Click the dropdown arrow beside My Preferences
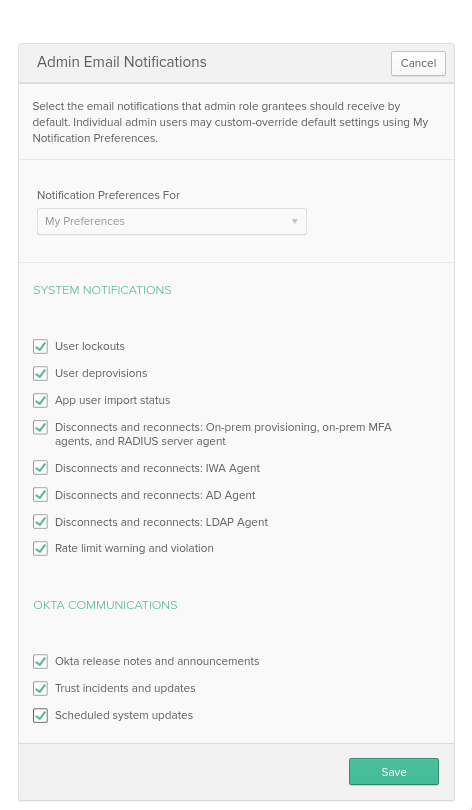 click(x=294, y=222)
